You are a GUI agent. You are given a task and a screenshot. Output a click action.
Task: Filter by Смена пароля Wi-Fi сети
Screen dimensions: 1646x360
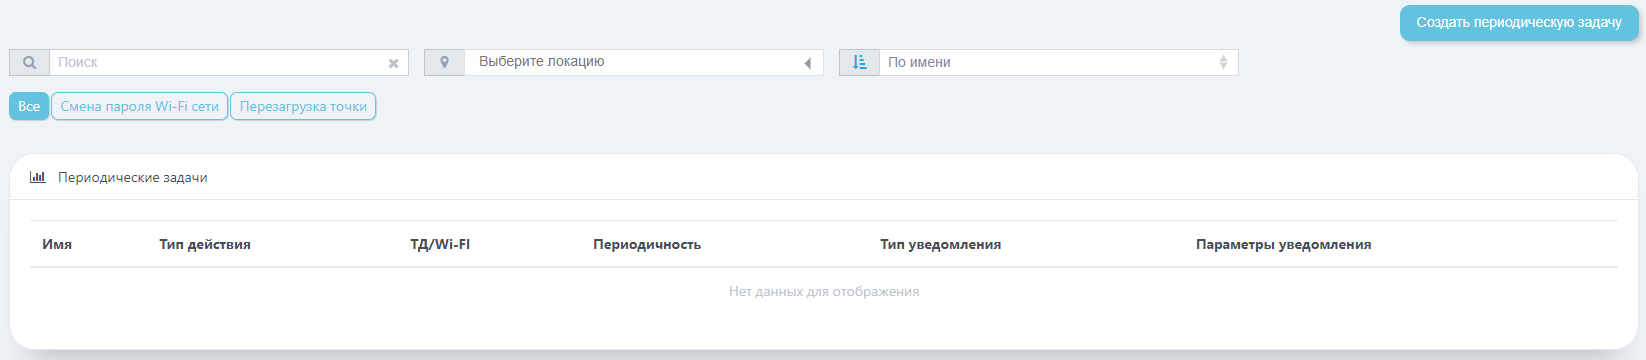click(x=139, y=106)
